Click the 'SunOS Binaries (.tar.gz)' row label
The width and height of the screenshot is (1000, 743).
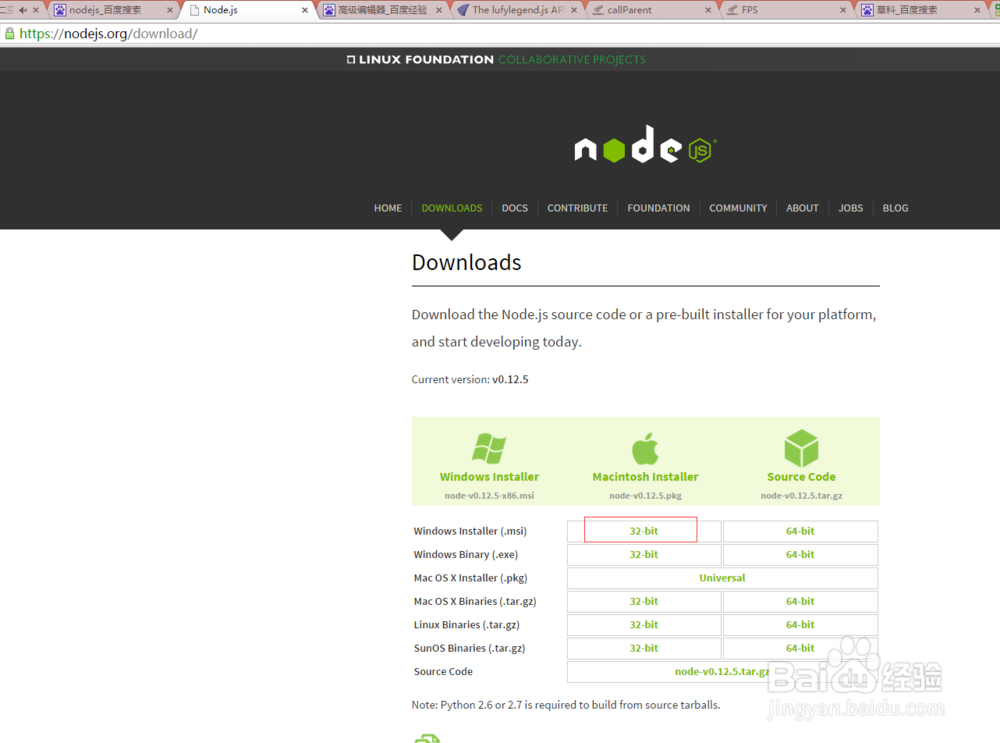(x=469, y=648)
